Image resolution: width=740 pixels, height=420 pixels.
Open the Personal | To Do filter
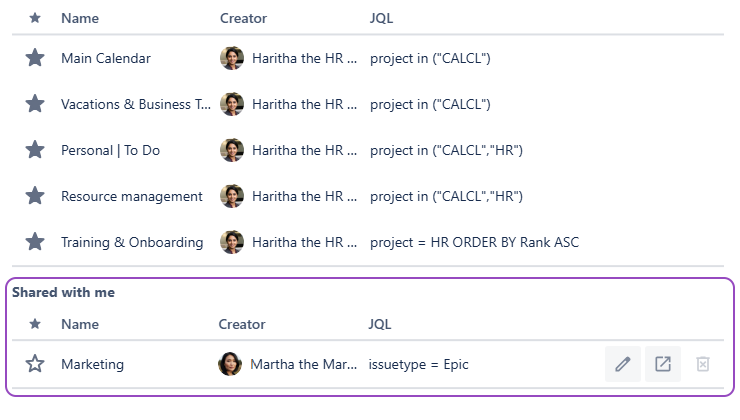tap(110, 150)
